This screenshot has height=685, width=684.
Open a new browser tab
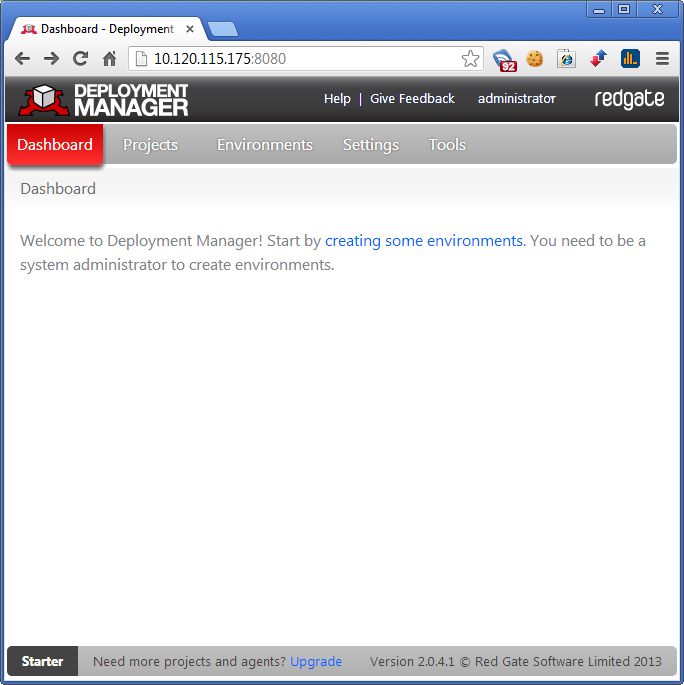pyautogui.click(x=223, y=29)
